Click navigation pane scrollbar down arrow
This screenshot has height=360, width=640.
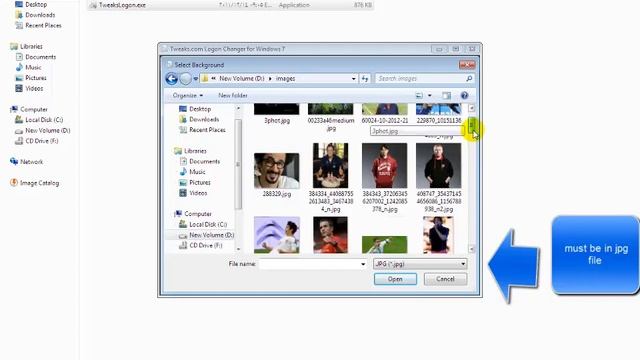pyautogui.click(x=238, y=249)
